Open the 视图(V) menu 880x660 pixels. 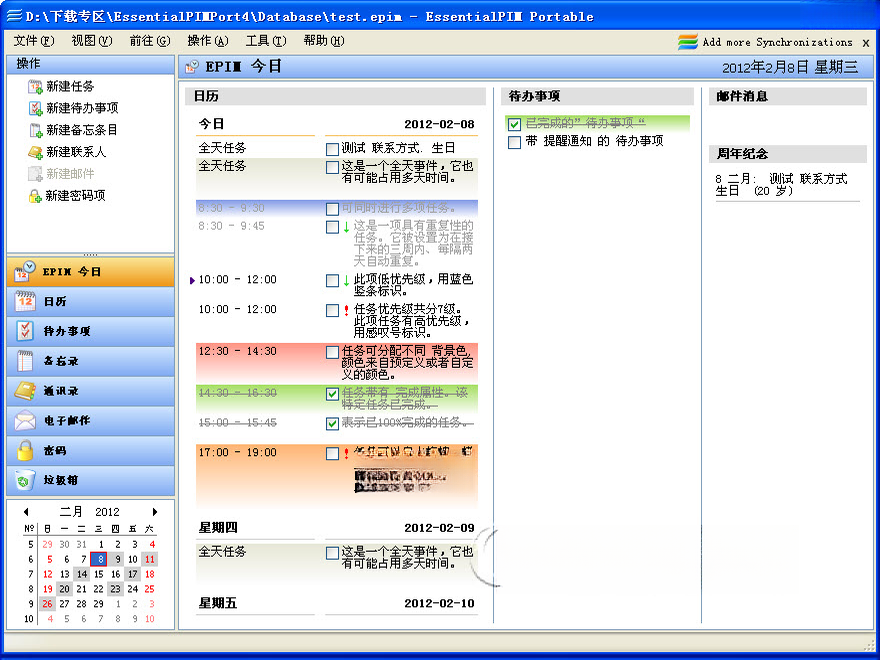tap(91, 41)
